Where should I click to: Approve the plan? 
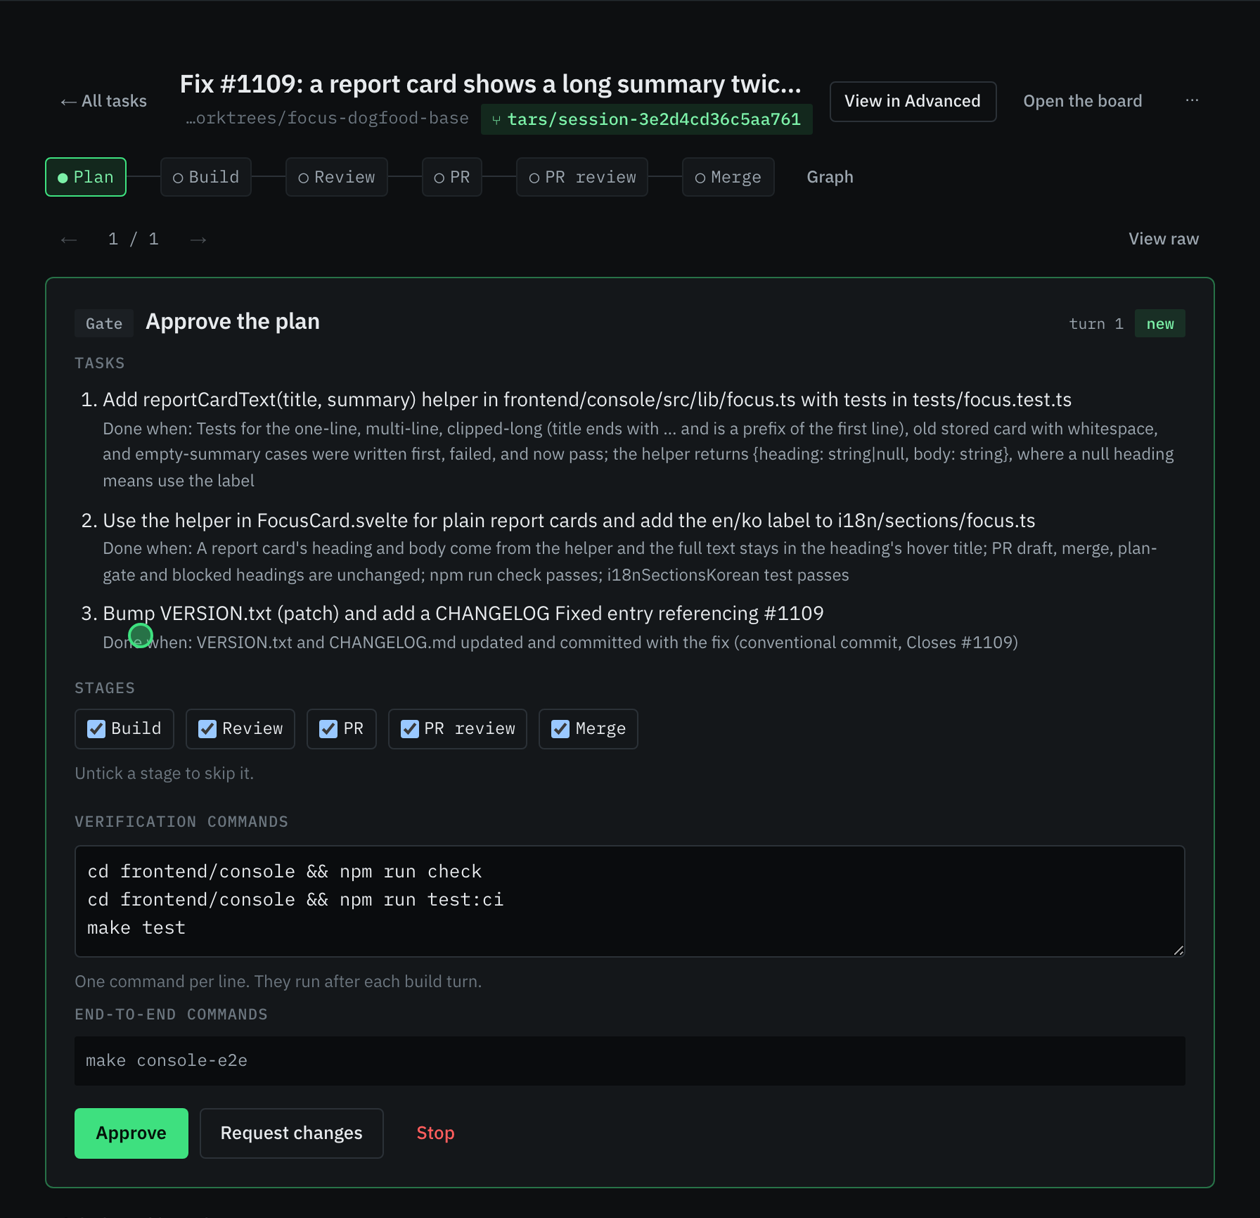(x=131, y=1133)
